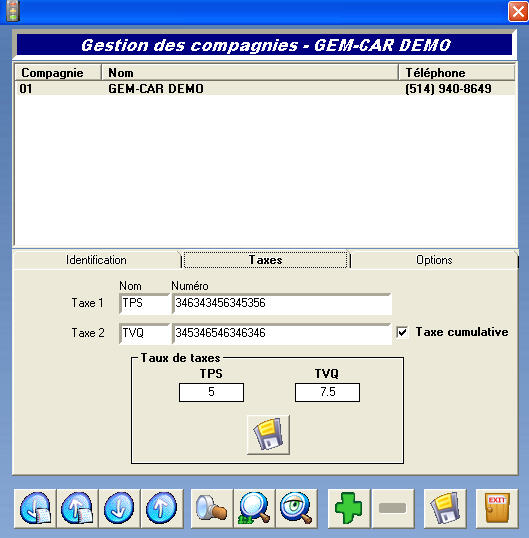
Task: Click the Téléphone column header
Action: coord(457,73)
